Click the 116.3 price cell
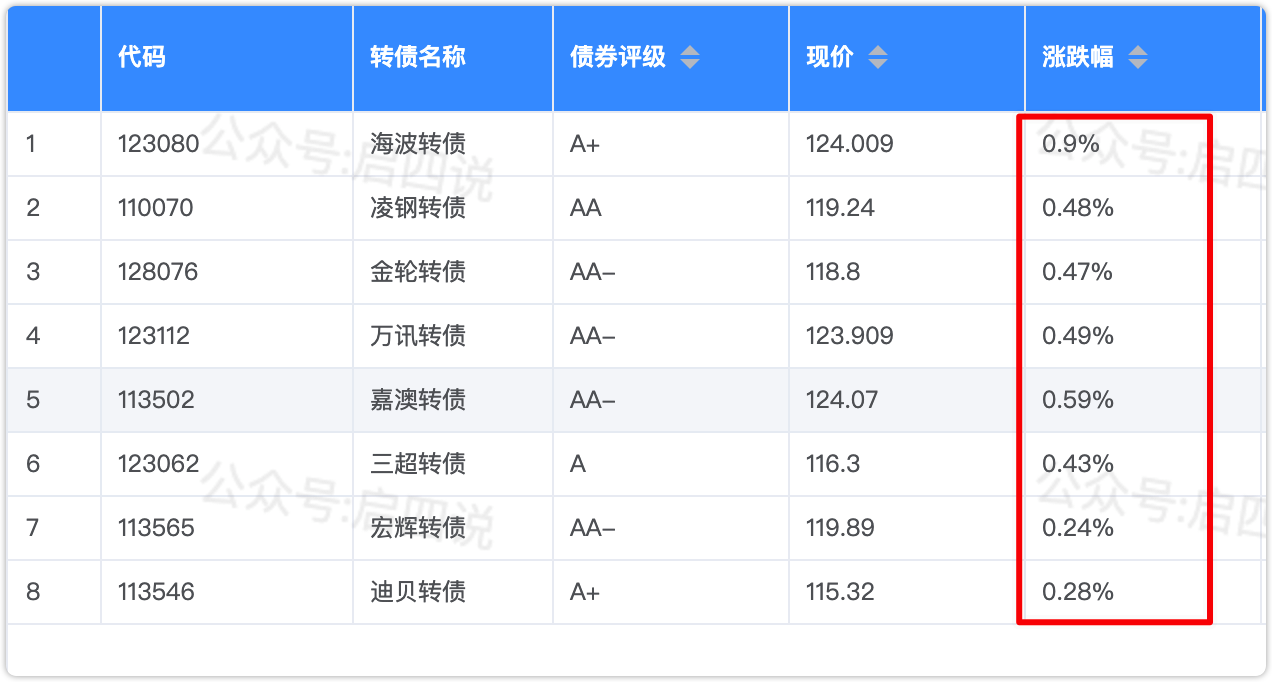This screenshot has width=1272, height=682. [833, 464]
